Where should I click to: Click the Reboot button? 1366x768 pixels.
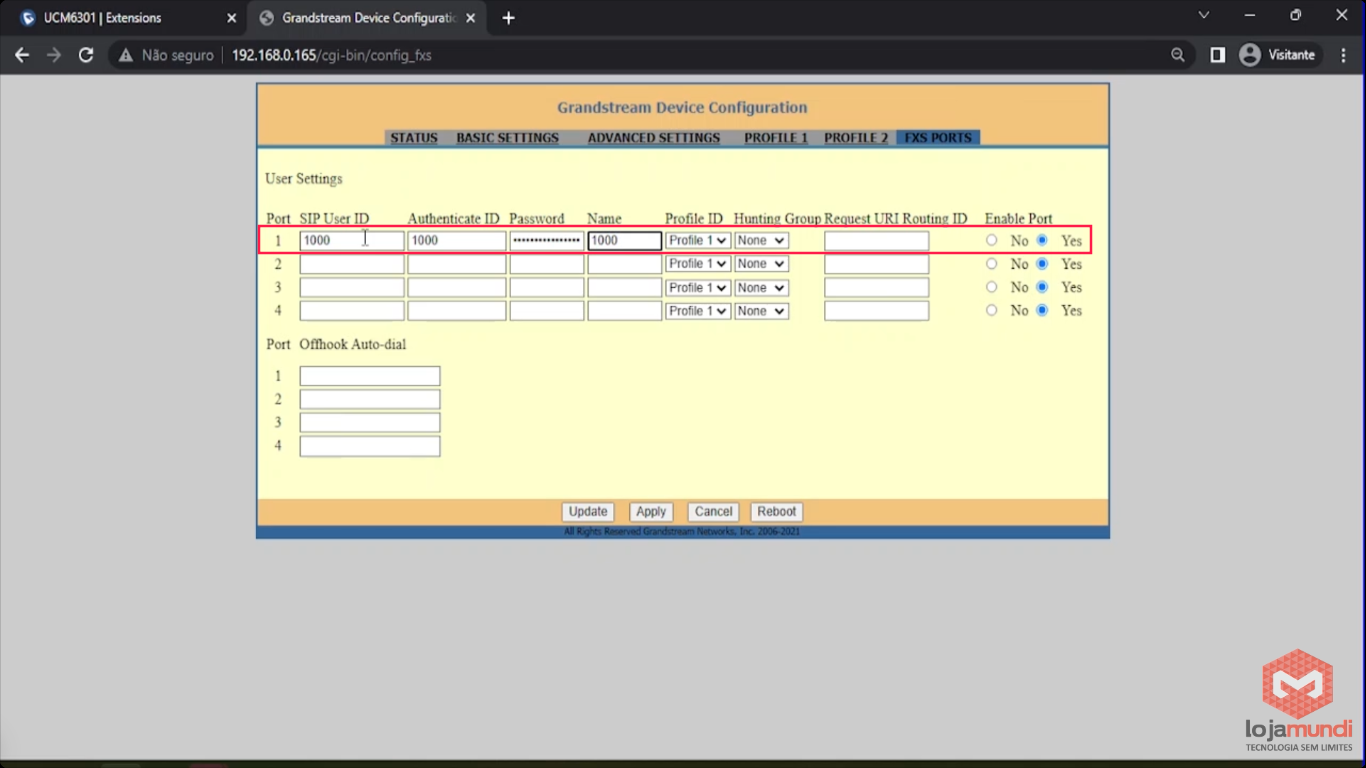[776, 512]
